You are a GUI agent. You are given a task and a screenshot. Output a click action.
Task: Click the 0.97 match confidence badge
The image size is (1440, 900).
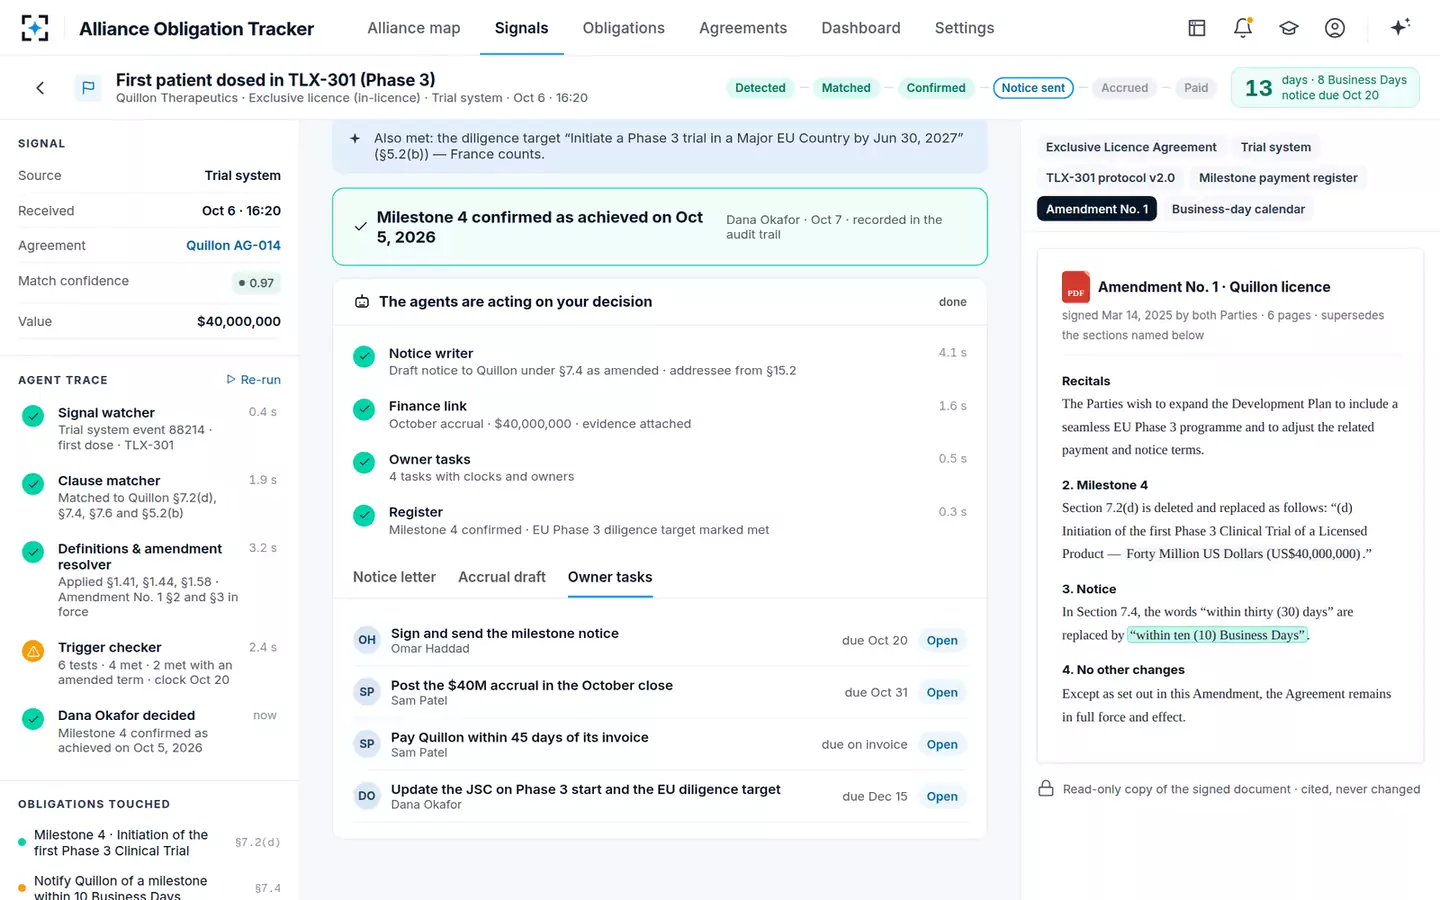(256, 283)
